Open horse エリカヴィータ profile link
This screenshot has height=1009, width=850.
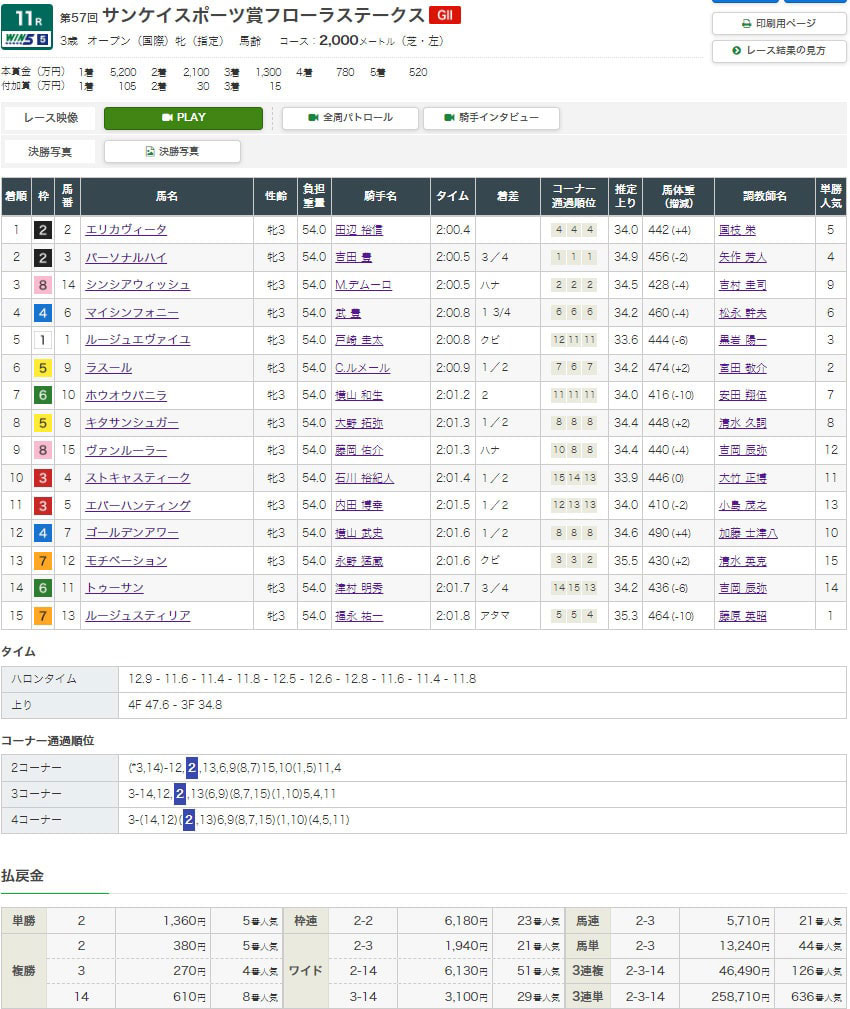[x=126, y=230]
